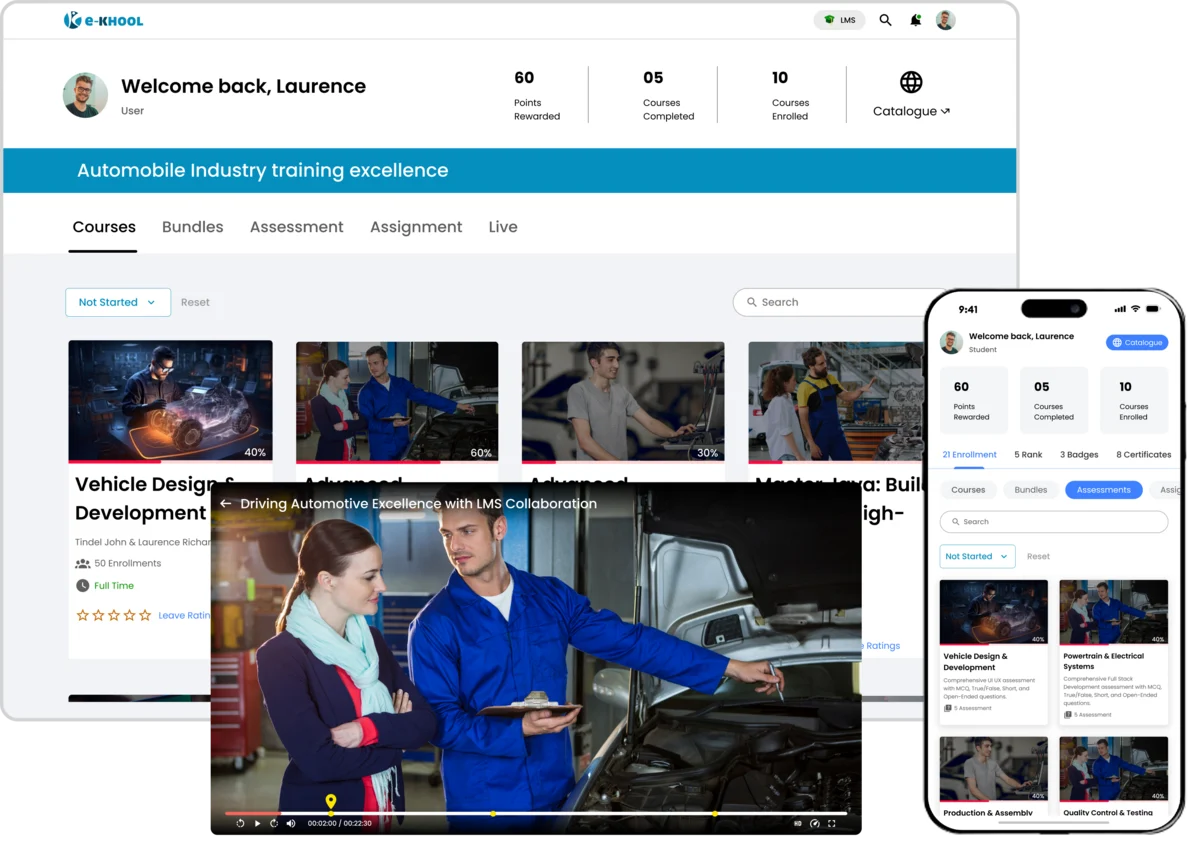Tap the Catalogue button on the phone screen
Image resolution: width=1200 pixels, height=847 pixels.
click(x=1137, y=342)
